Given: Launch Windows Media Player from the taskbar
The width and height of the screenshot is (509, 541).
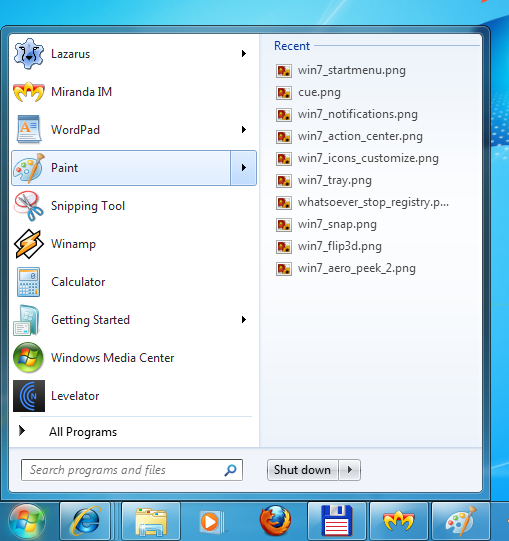Looking at the screenshot, I should point(211,521).
